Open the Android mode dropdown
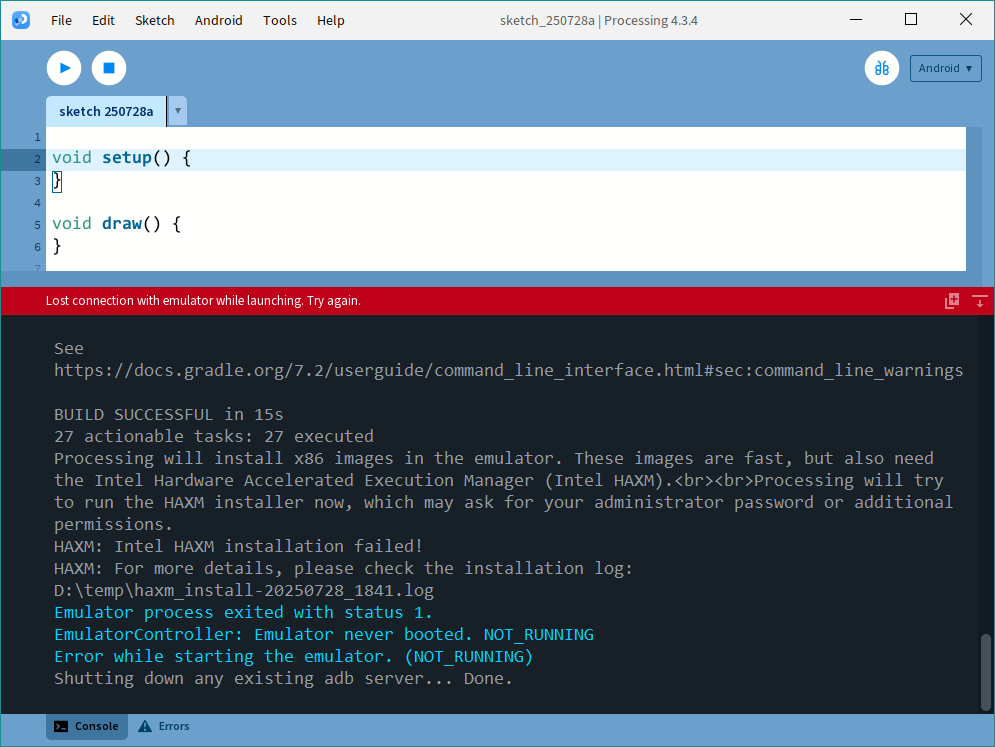The image size is (995, 747). [x=945, y=68]
